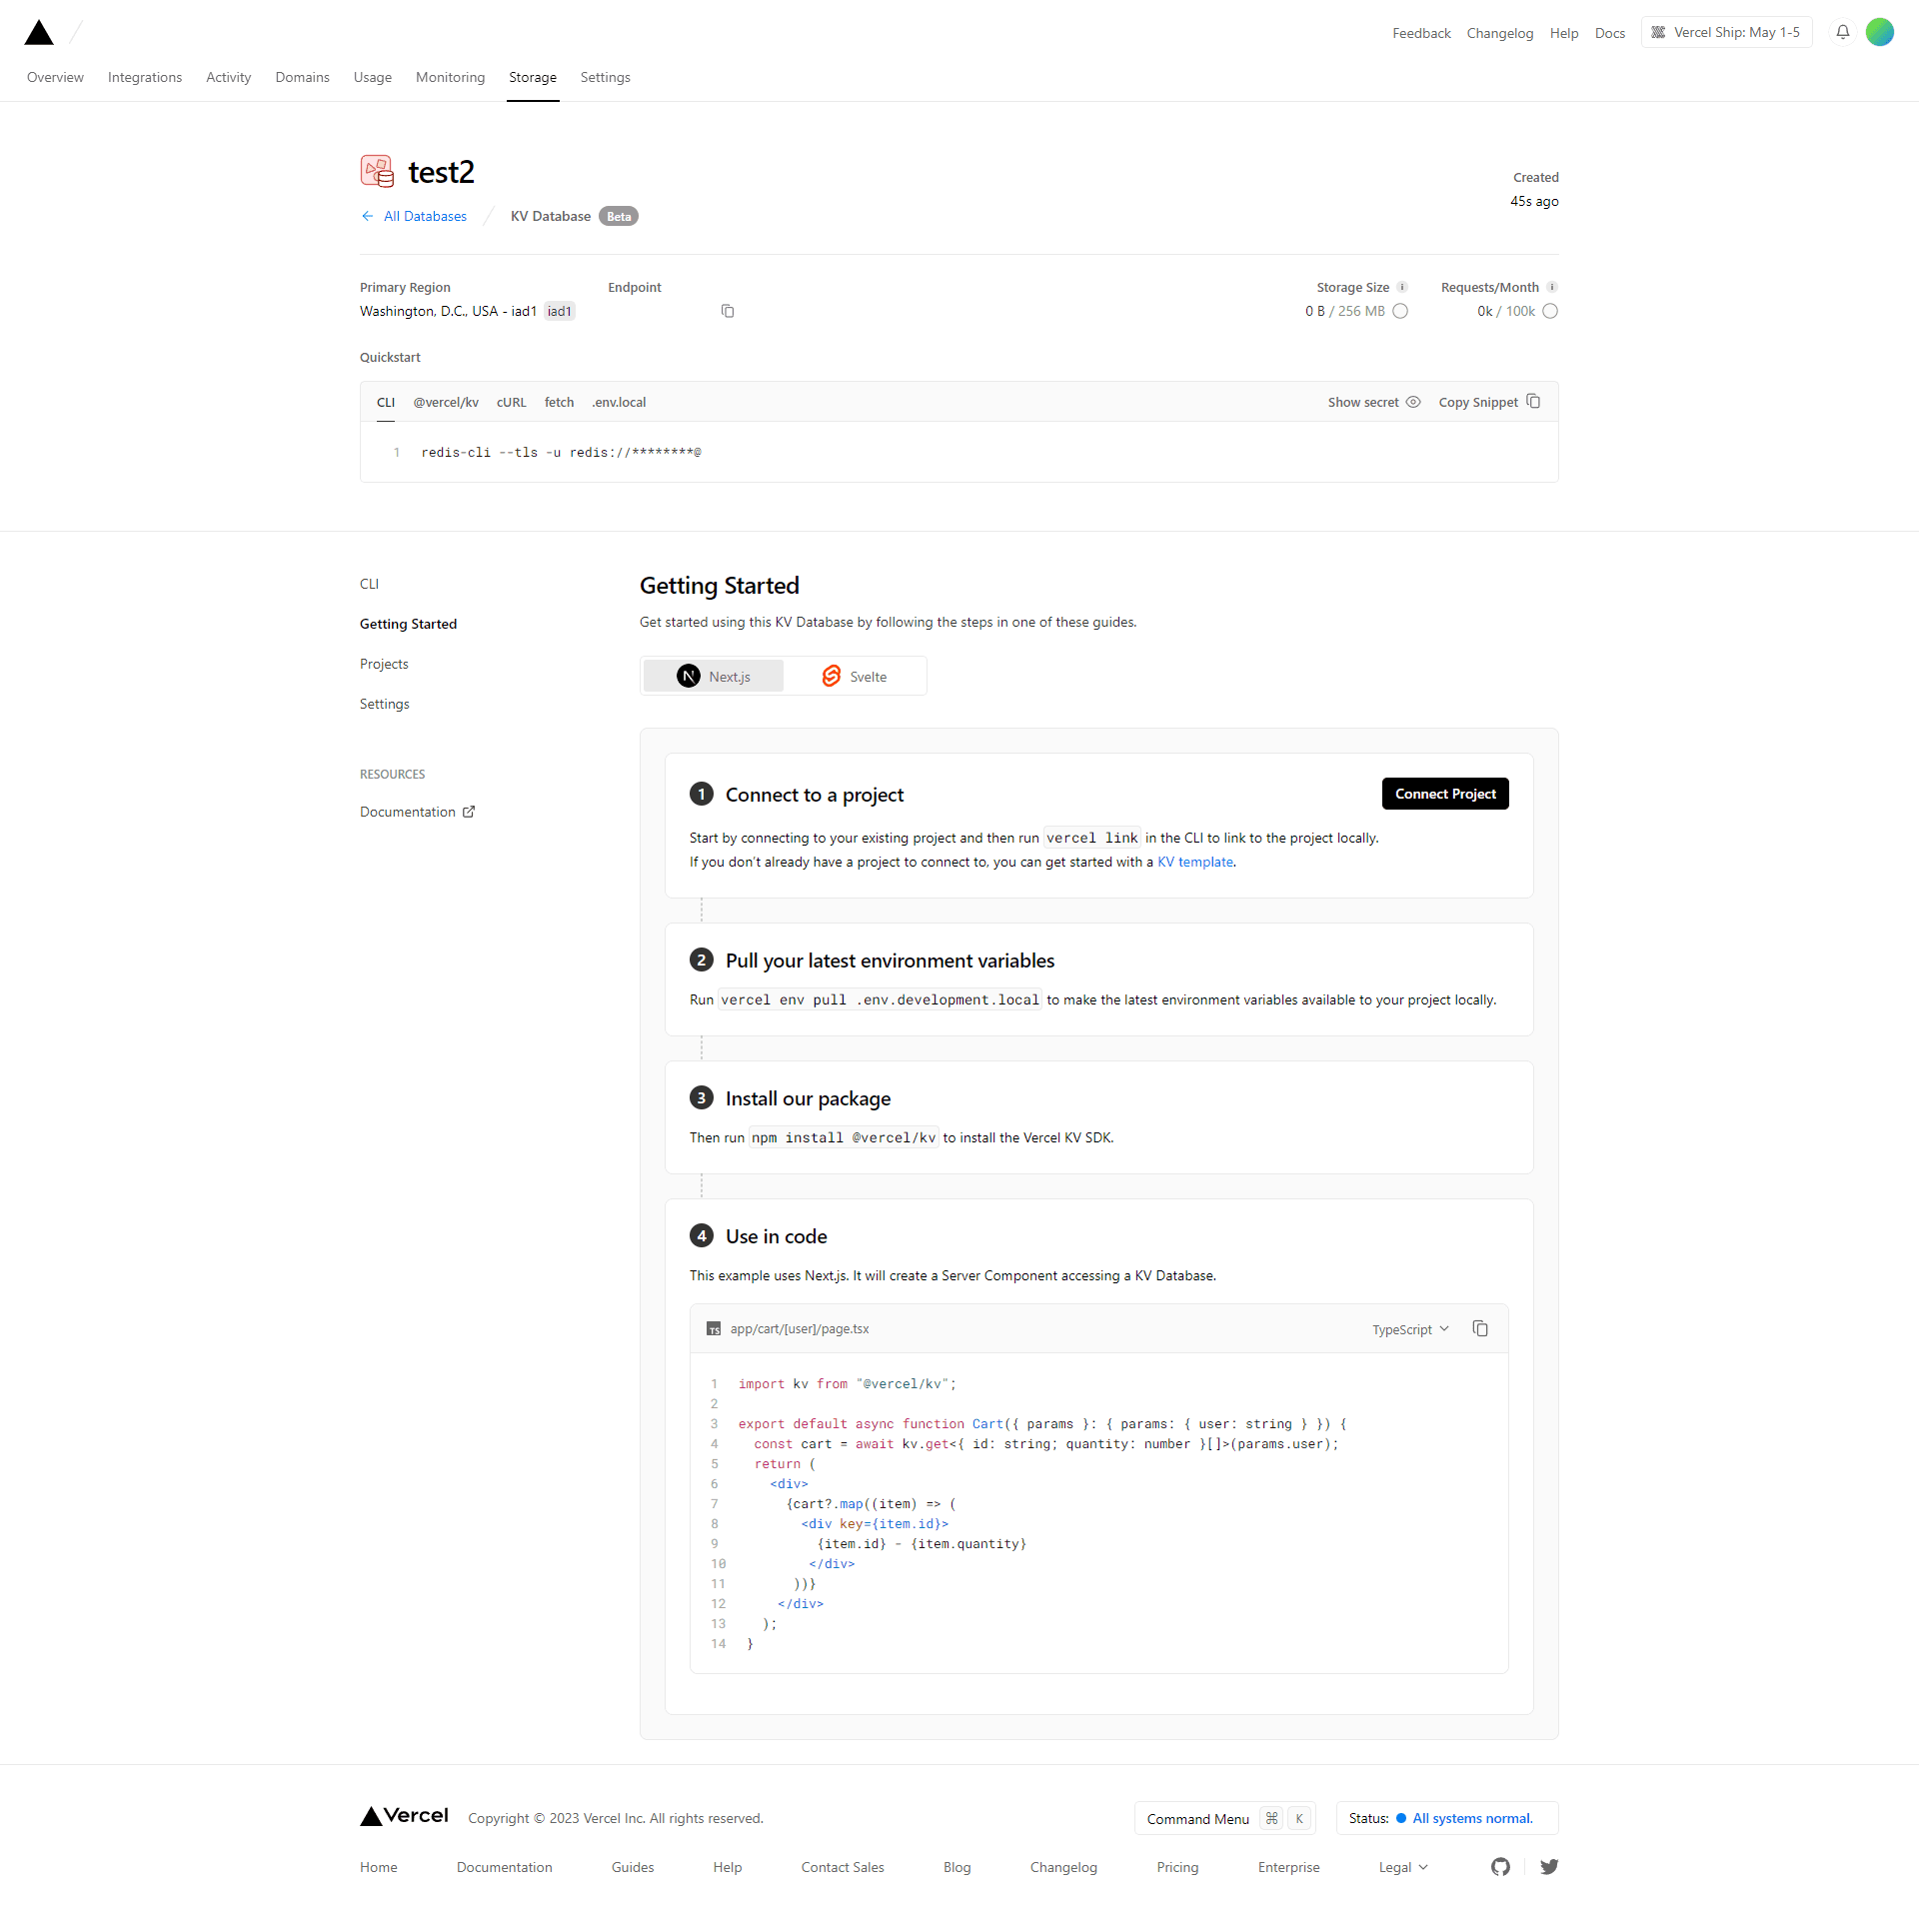Screen dimensions: 1919x1932
Task: Click the test2 KV database icon
Action: 377,171
